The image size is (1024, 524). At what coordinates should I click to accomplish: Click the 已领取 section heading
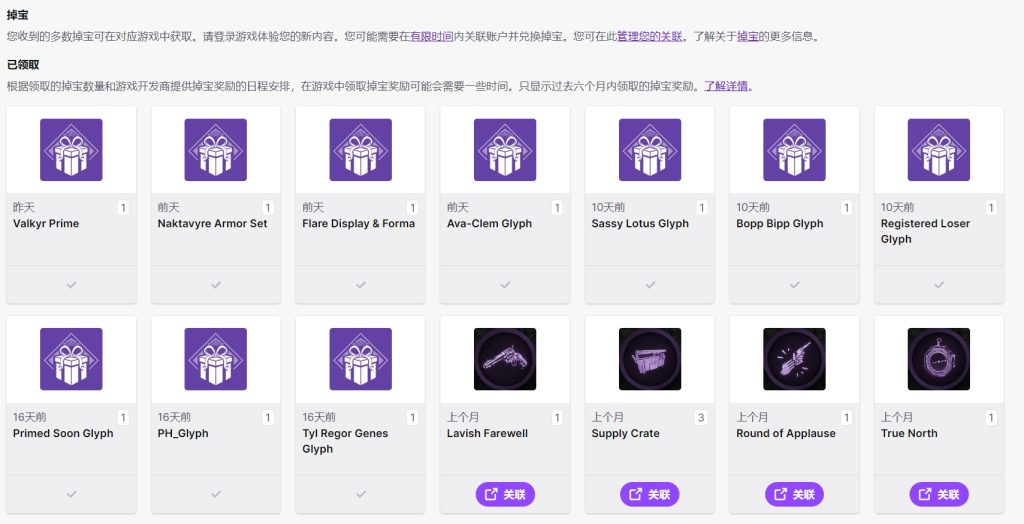23,65
